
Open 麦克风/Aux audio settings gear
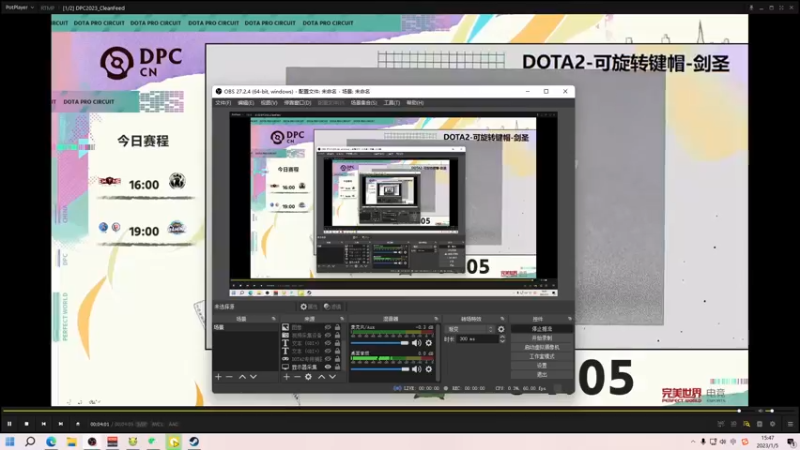point(429,343)
